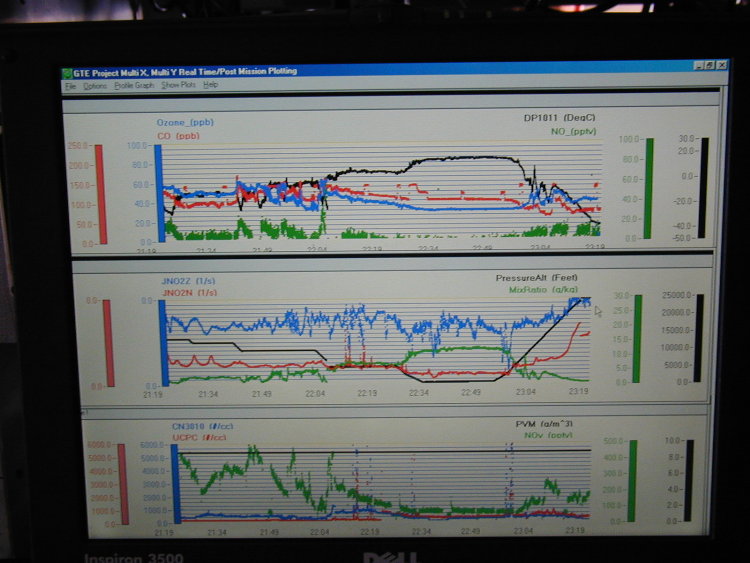The width and height of the screenshot is (750, 563).
Task: Close the GTE Project plotting window
Action: click(x=722, y=65)
